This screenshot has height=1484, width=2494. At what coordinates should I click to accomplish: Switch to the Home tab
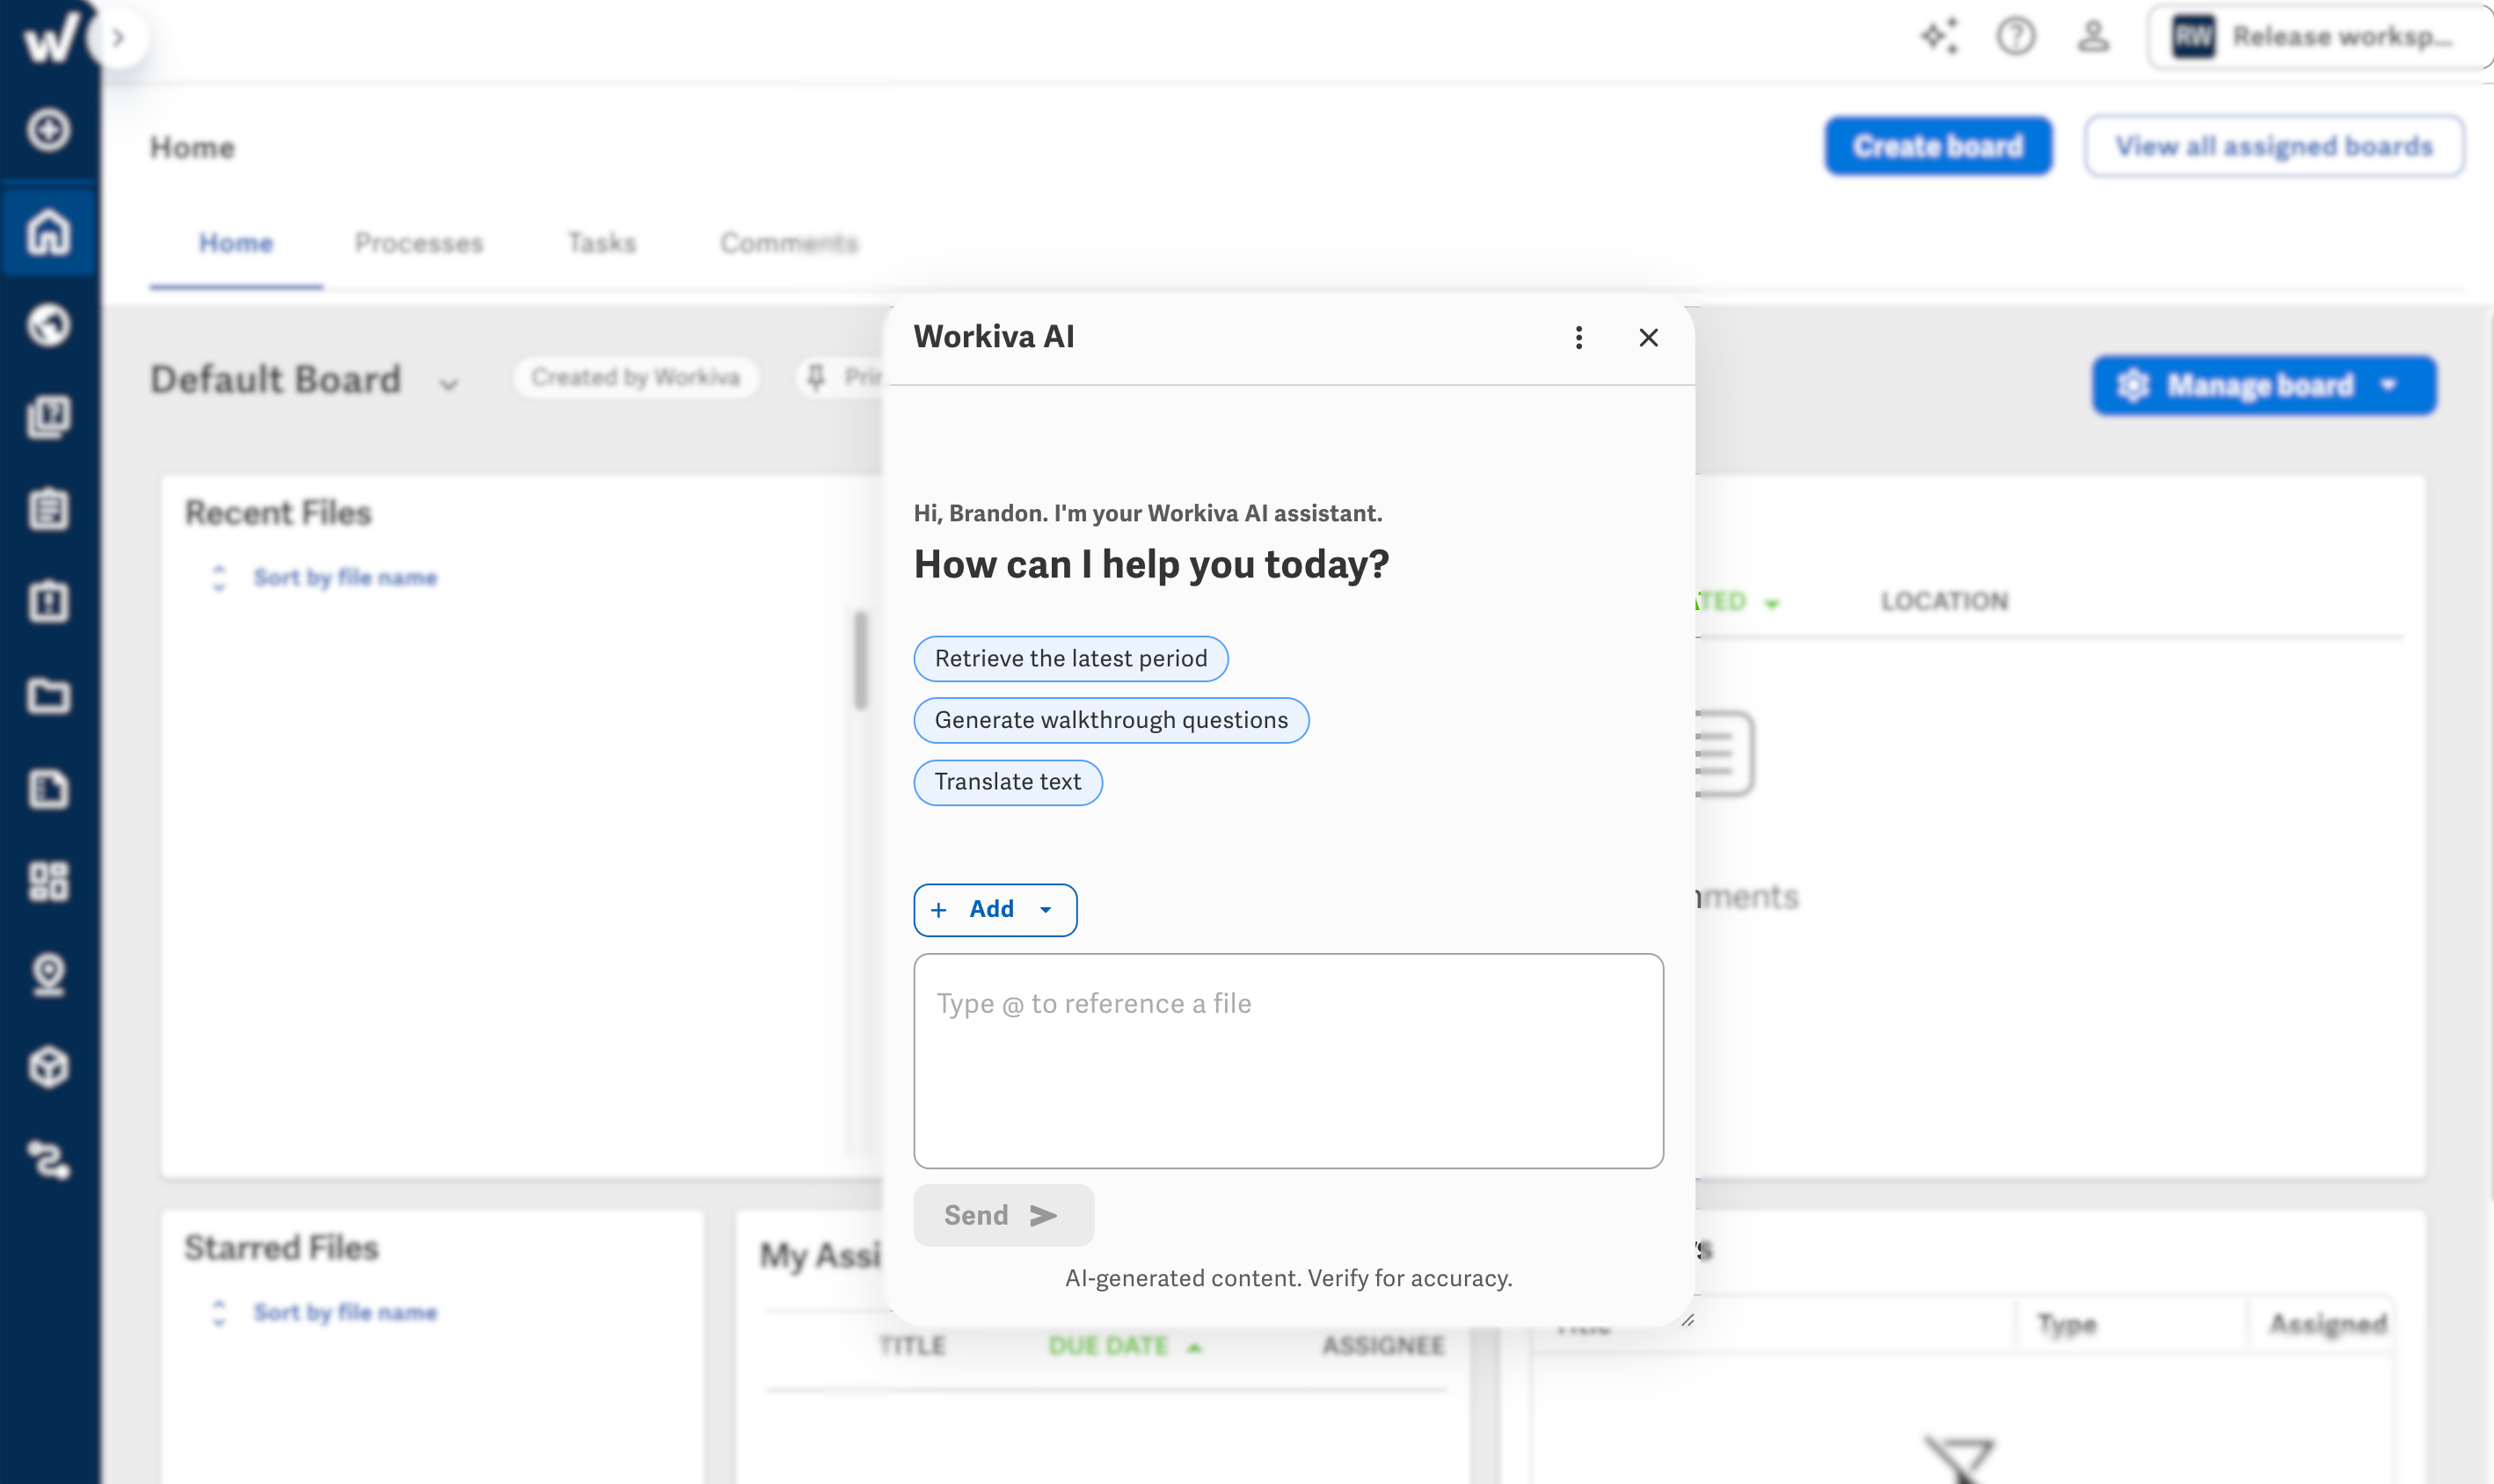(236, 243)
